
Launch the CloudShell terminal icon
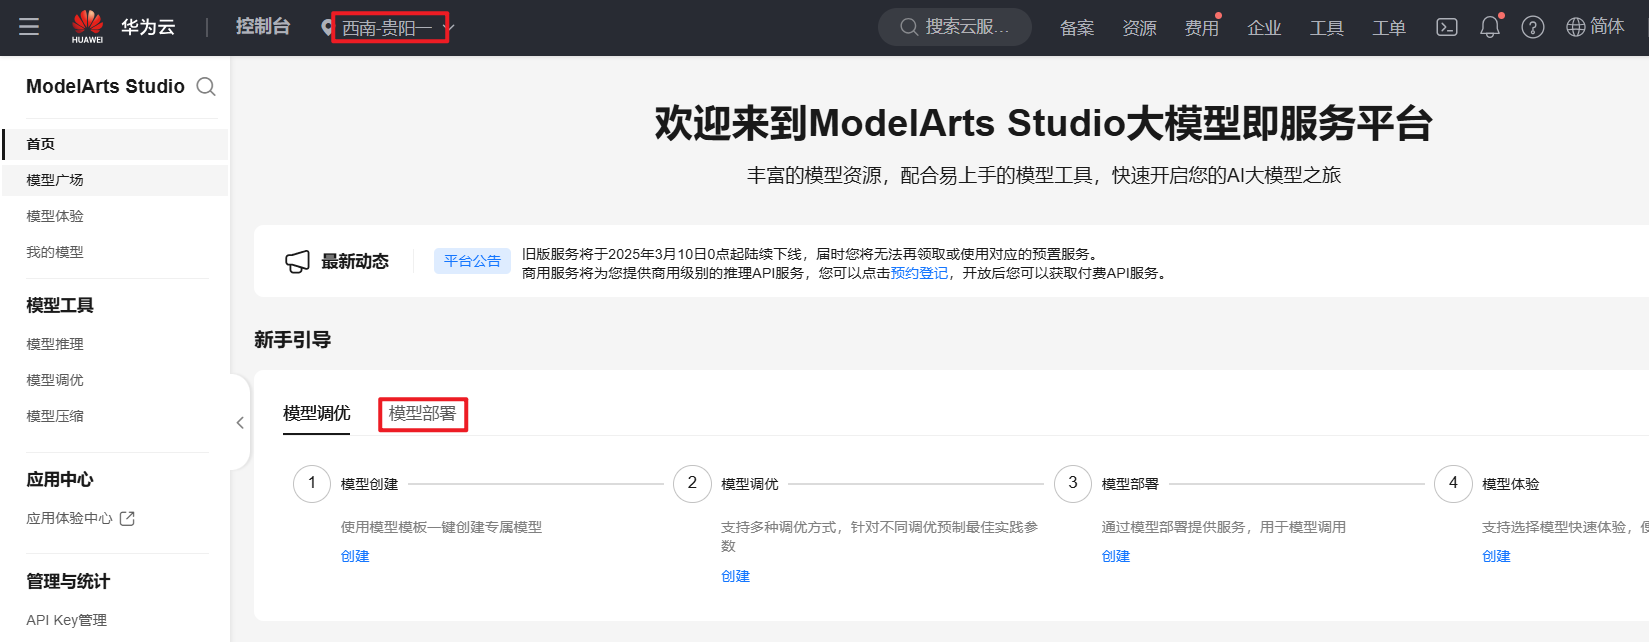1447,27
